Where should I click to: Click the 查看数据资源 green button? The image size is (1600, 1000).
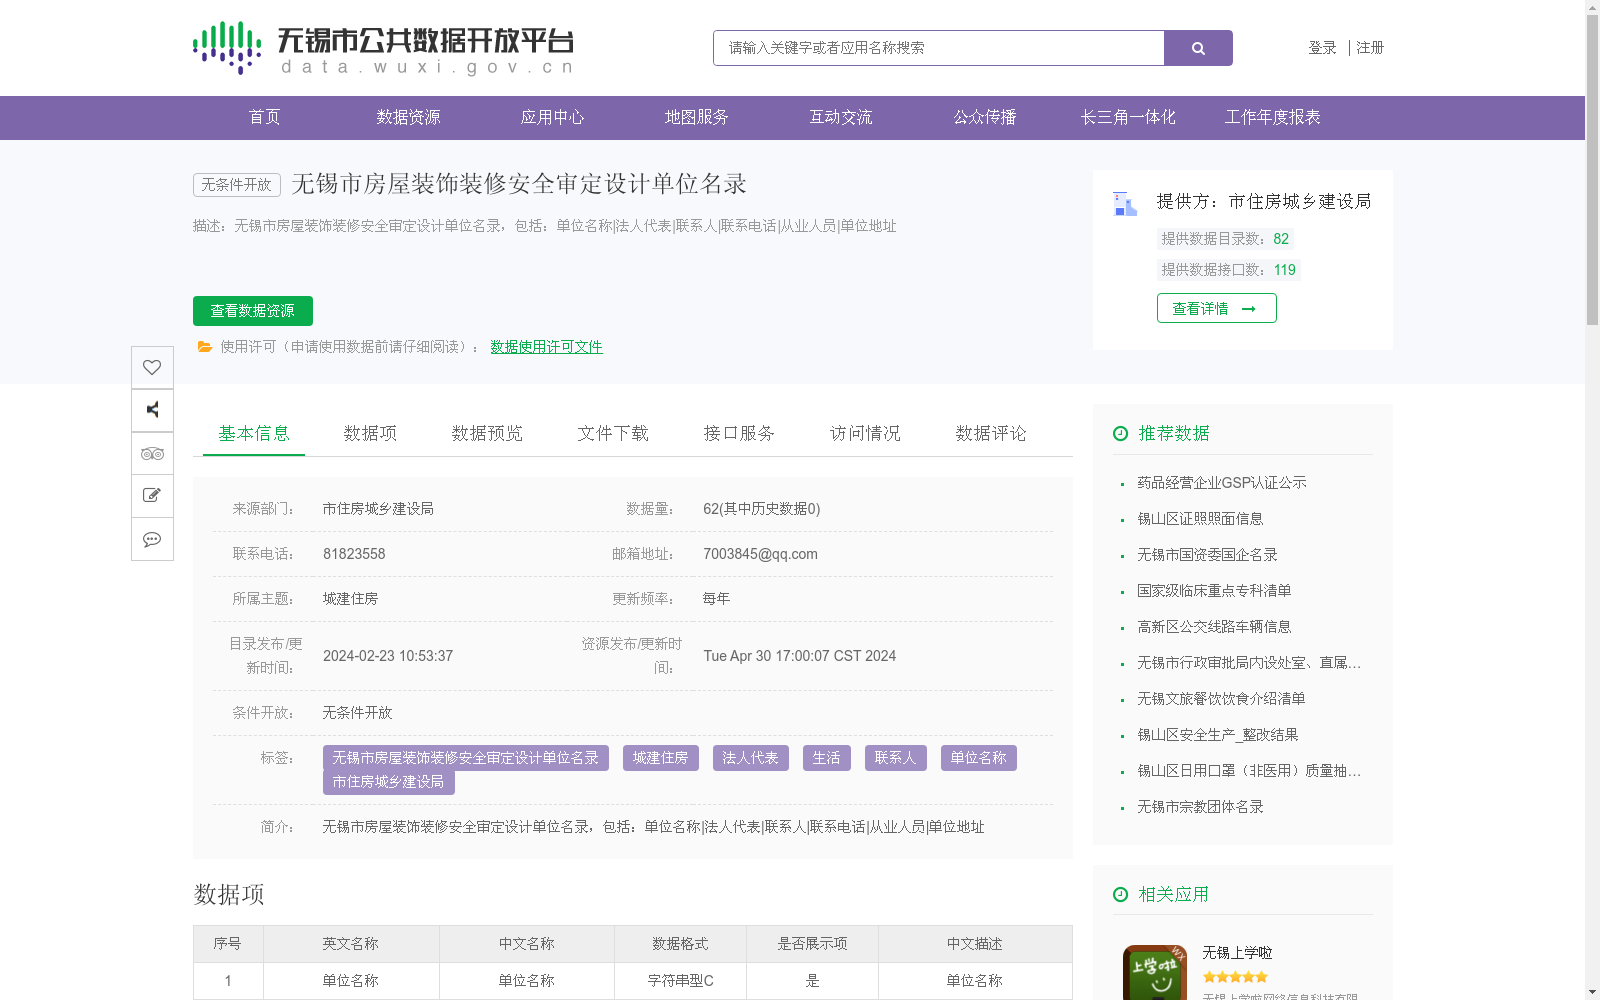point(253,311)
